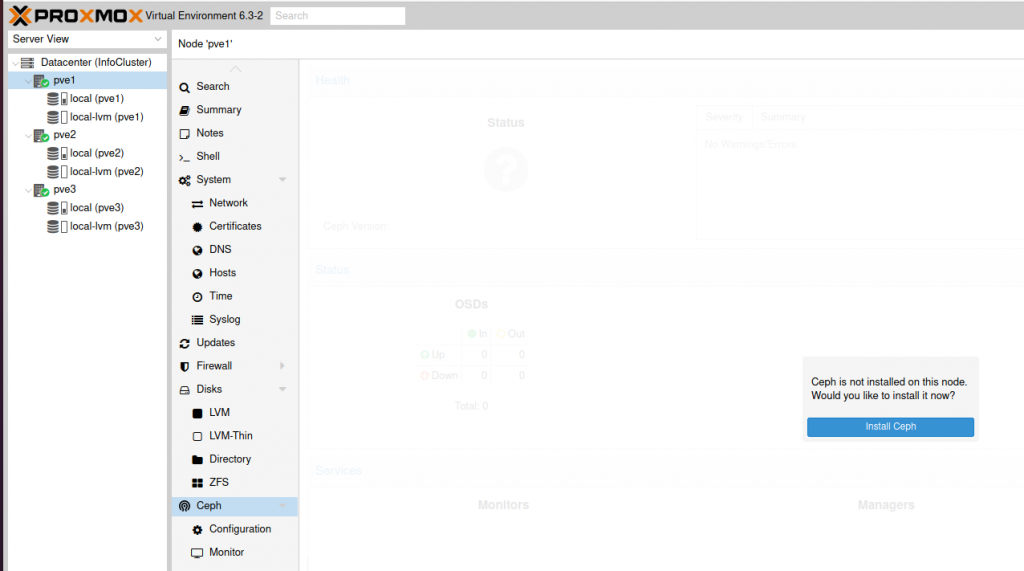Click the pve2 node icon
The image size is (1024, 571).
pyautogui.click(x=41, y=135)
